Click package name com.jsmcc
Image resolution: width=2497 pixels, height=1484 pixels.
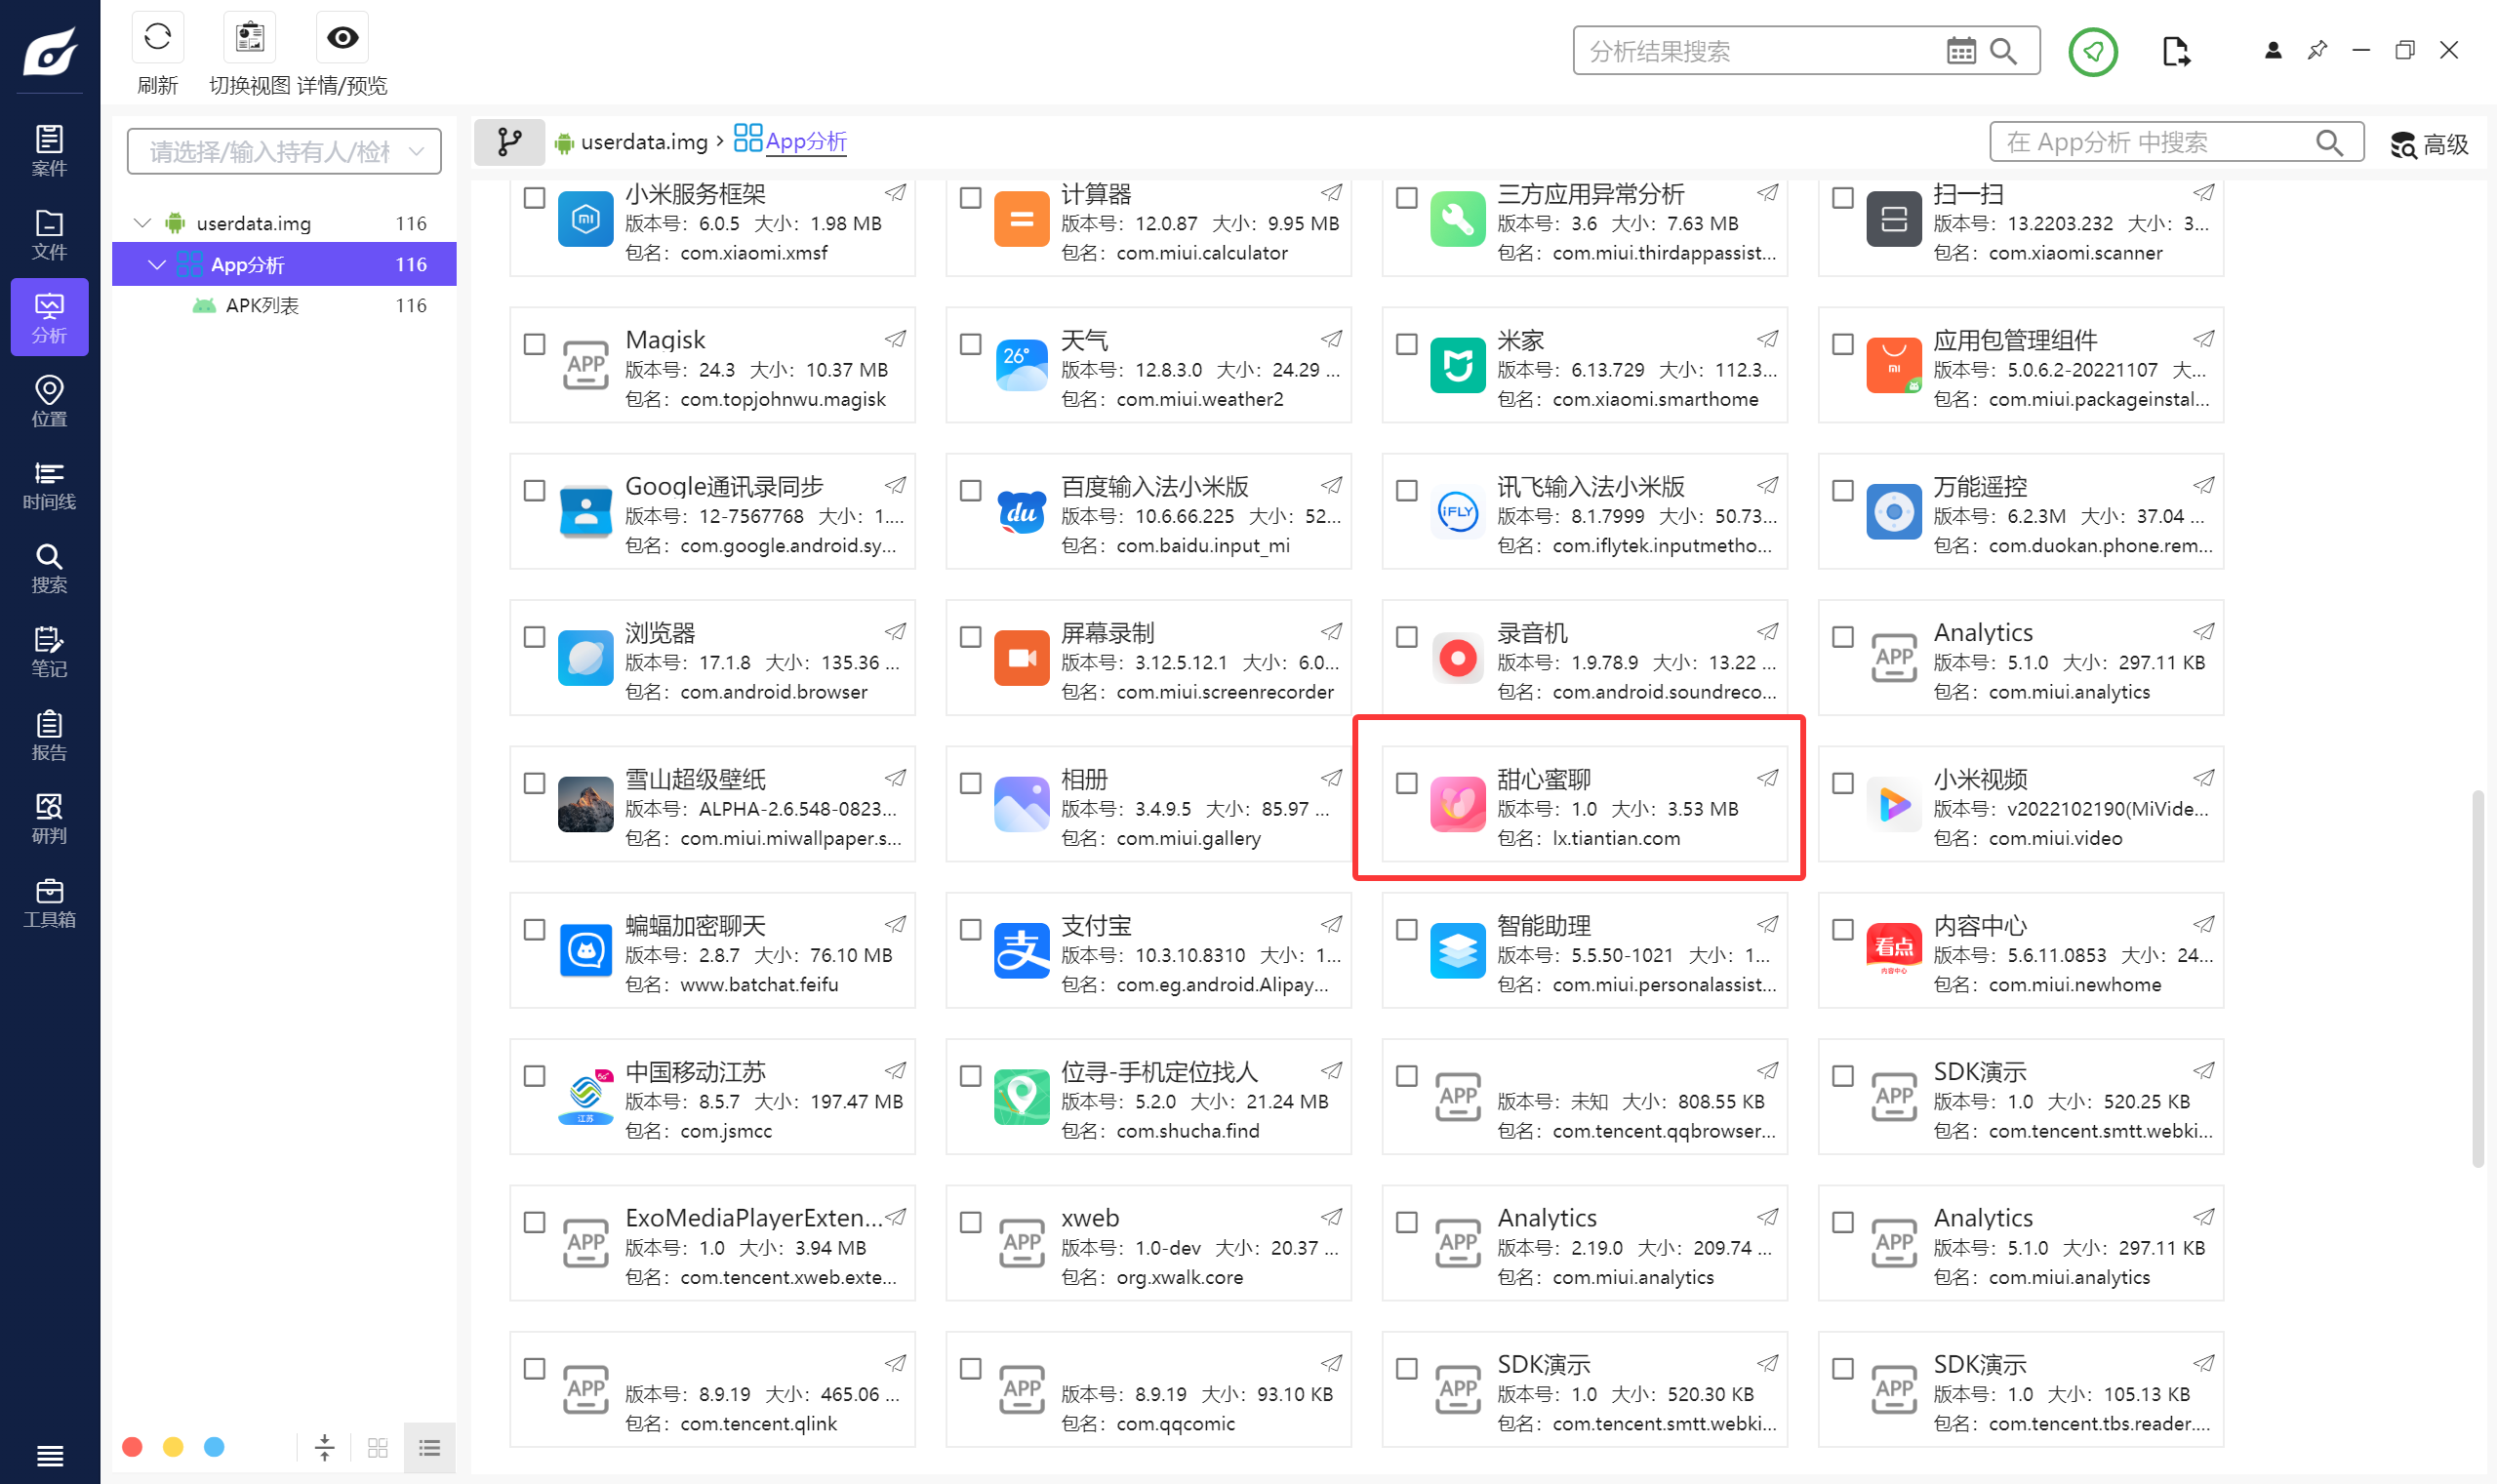(x=726, y=1130)
